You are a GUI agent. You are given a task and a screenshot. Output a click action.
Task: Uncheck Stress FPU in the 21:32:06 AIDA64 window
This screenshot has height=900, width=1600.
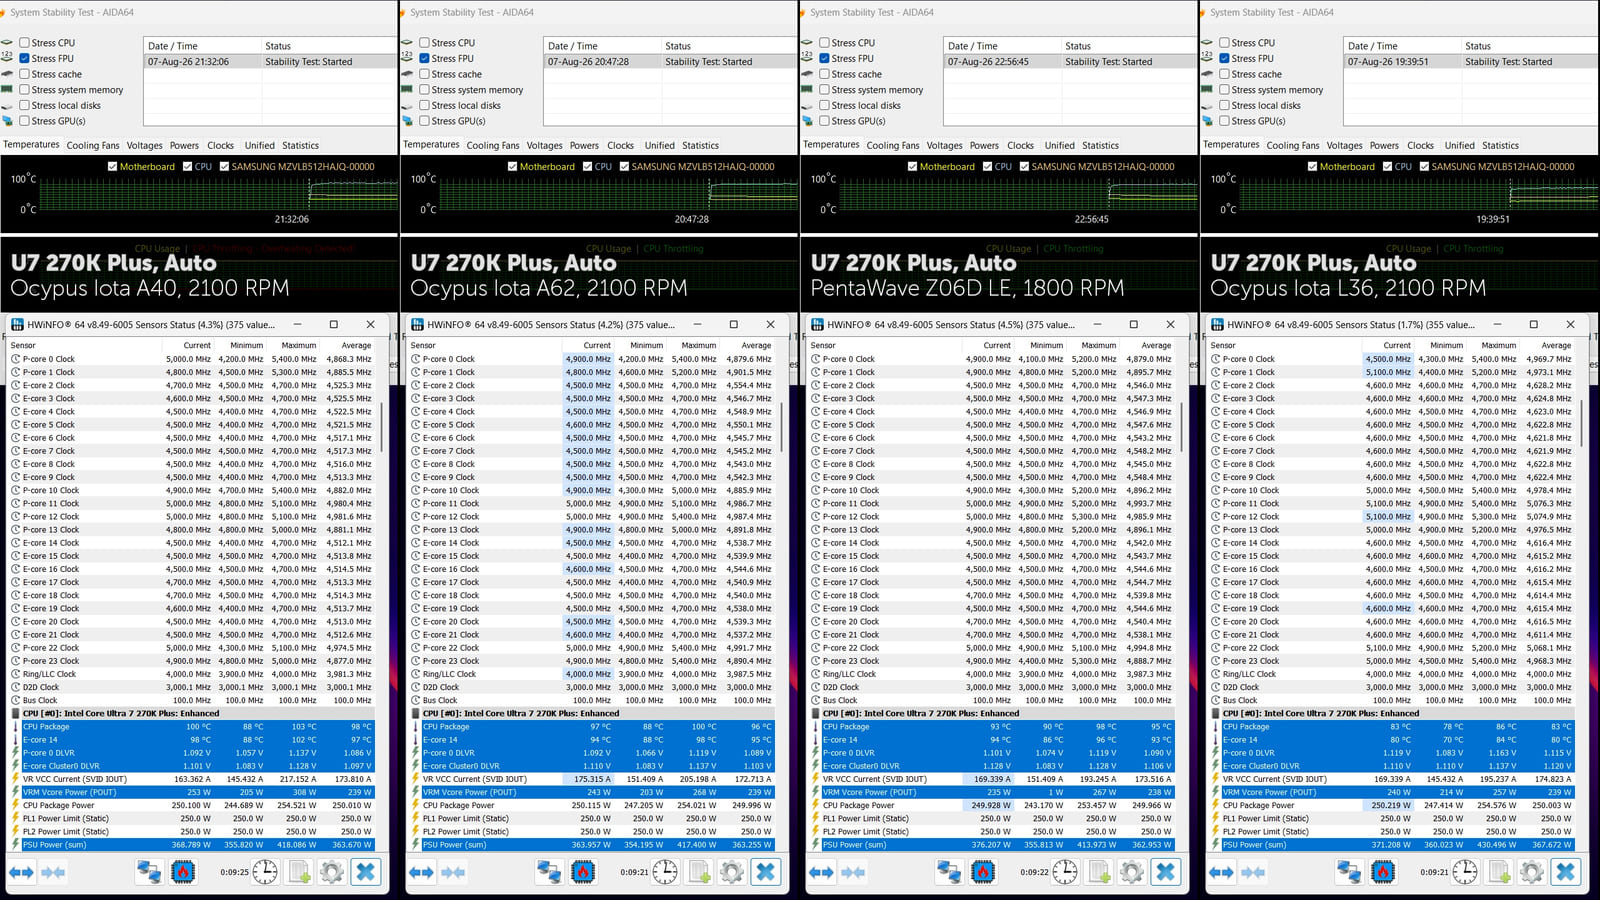pyautogui.click(x=24, y=58)
